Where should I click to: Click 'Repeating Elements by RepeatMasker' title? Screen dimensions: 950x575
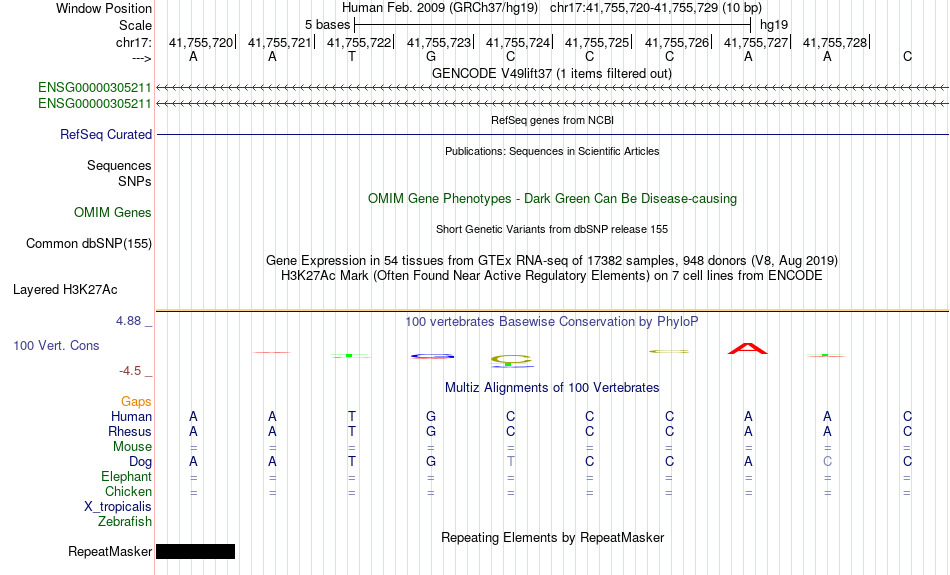click(552, 538)
